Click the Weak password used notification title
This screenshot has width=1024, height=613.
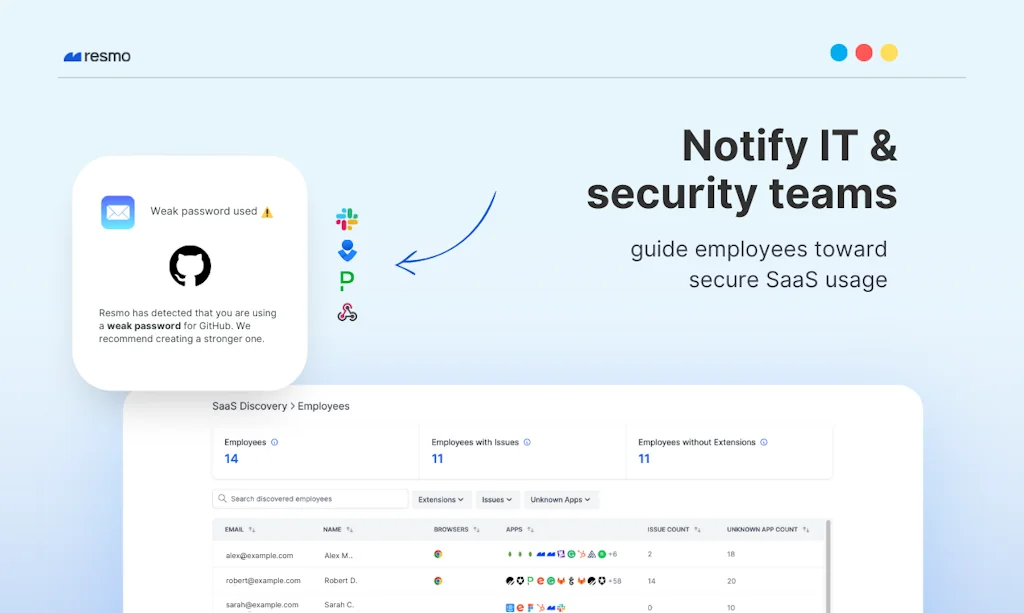204,211
